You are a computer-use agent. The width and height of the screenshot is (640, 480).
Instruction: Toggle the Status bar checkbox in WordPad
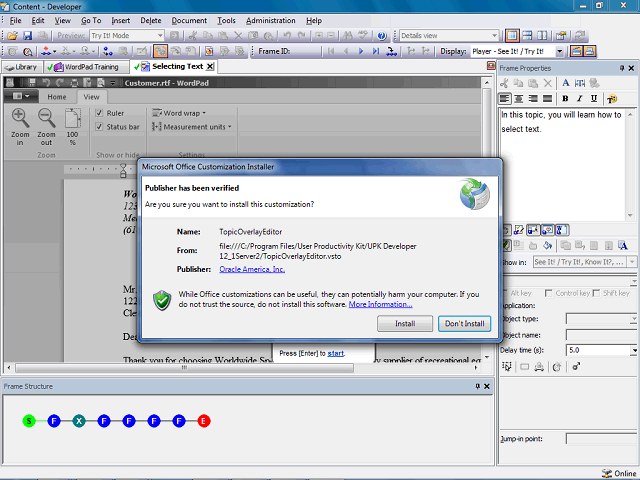point(99,127)
